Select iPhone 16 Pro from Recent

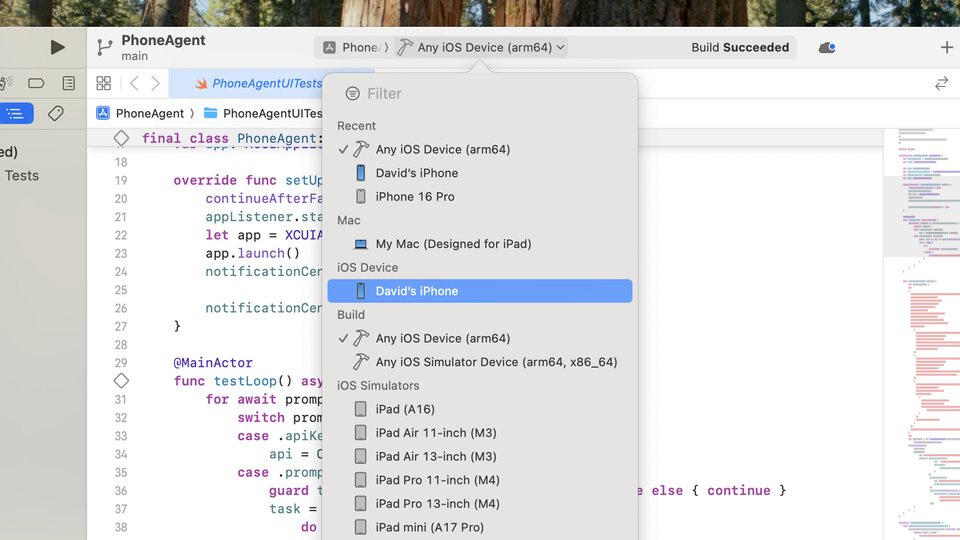pyautogui.click(x=414, y=197)
